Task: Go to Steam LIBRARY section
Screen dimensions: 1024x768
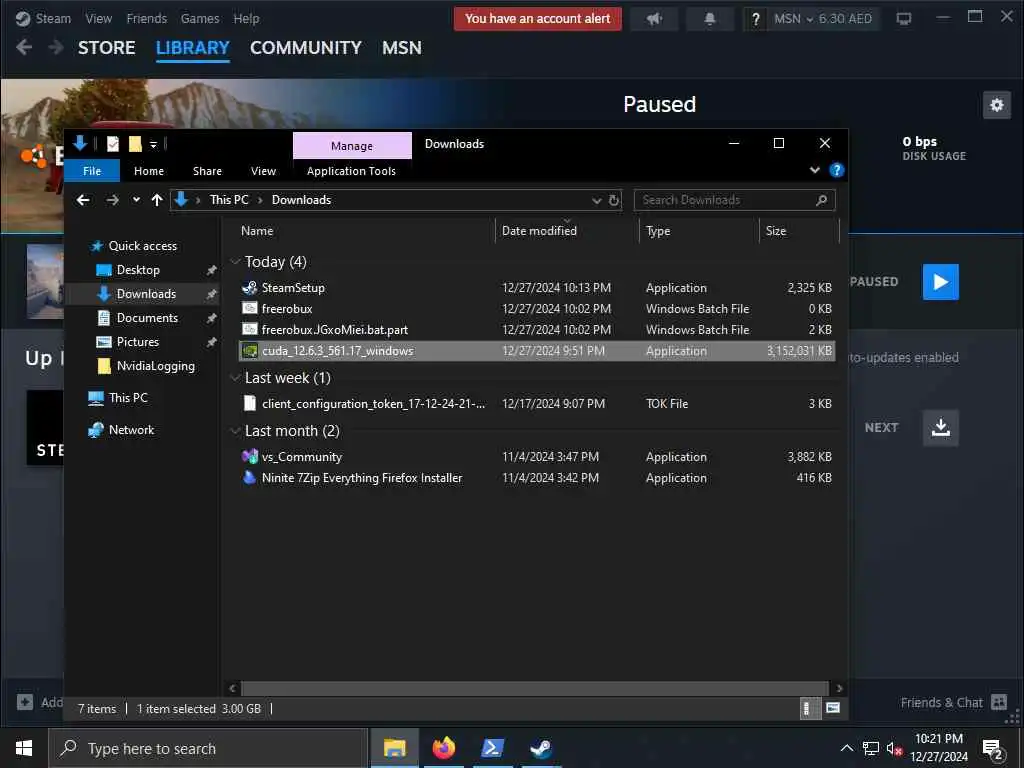Action: (193, 48)
